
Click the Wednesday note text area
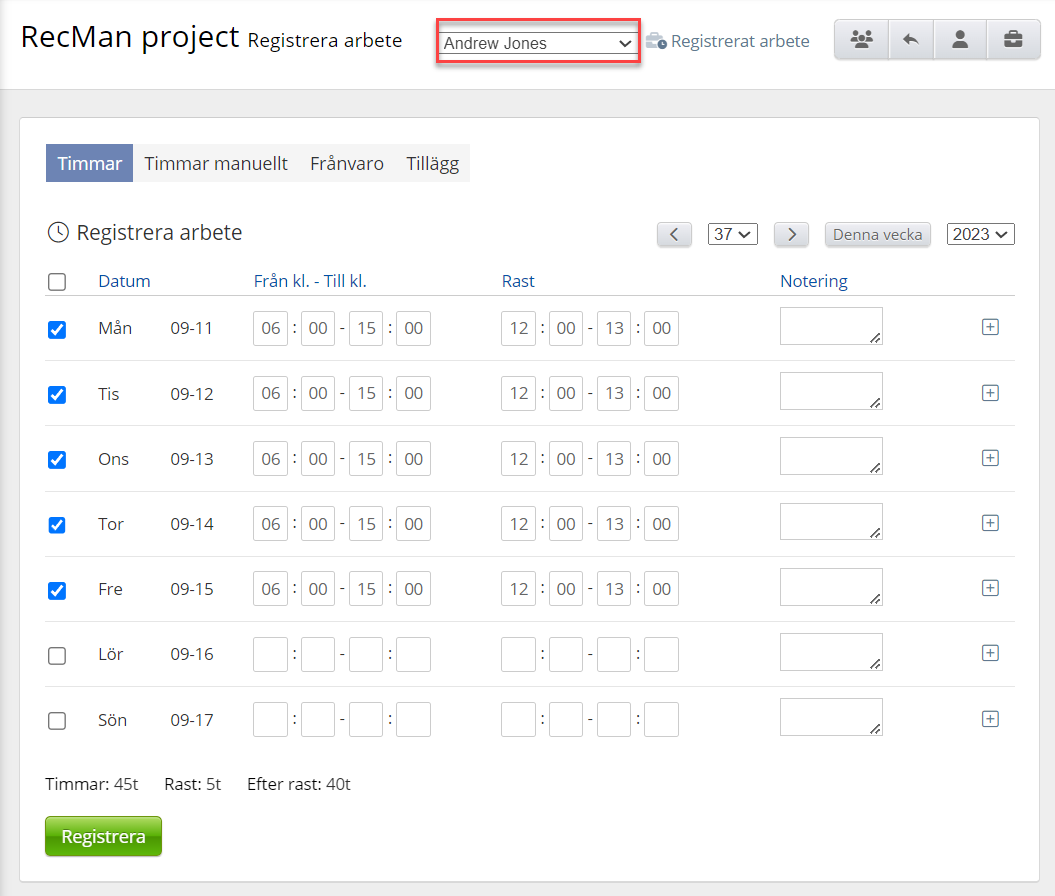click(830, 456)
